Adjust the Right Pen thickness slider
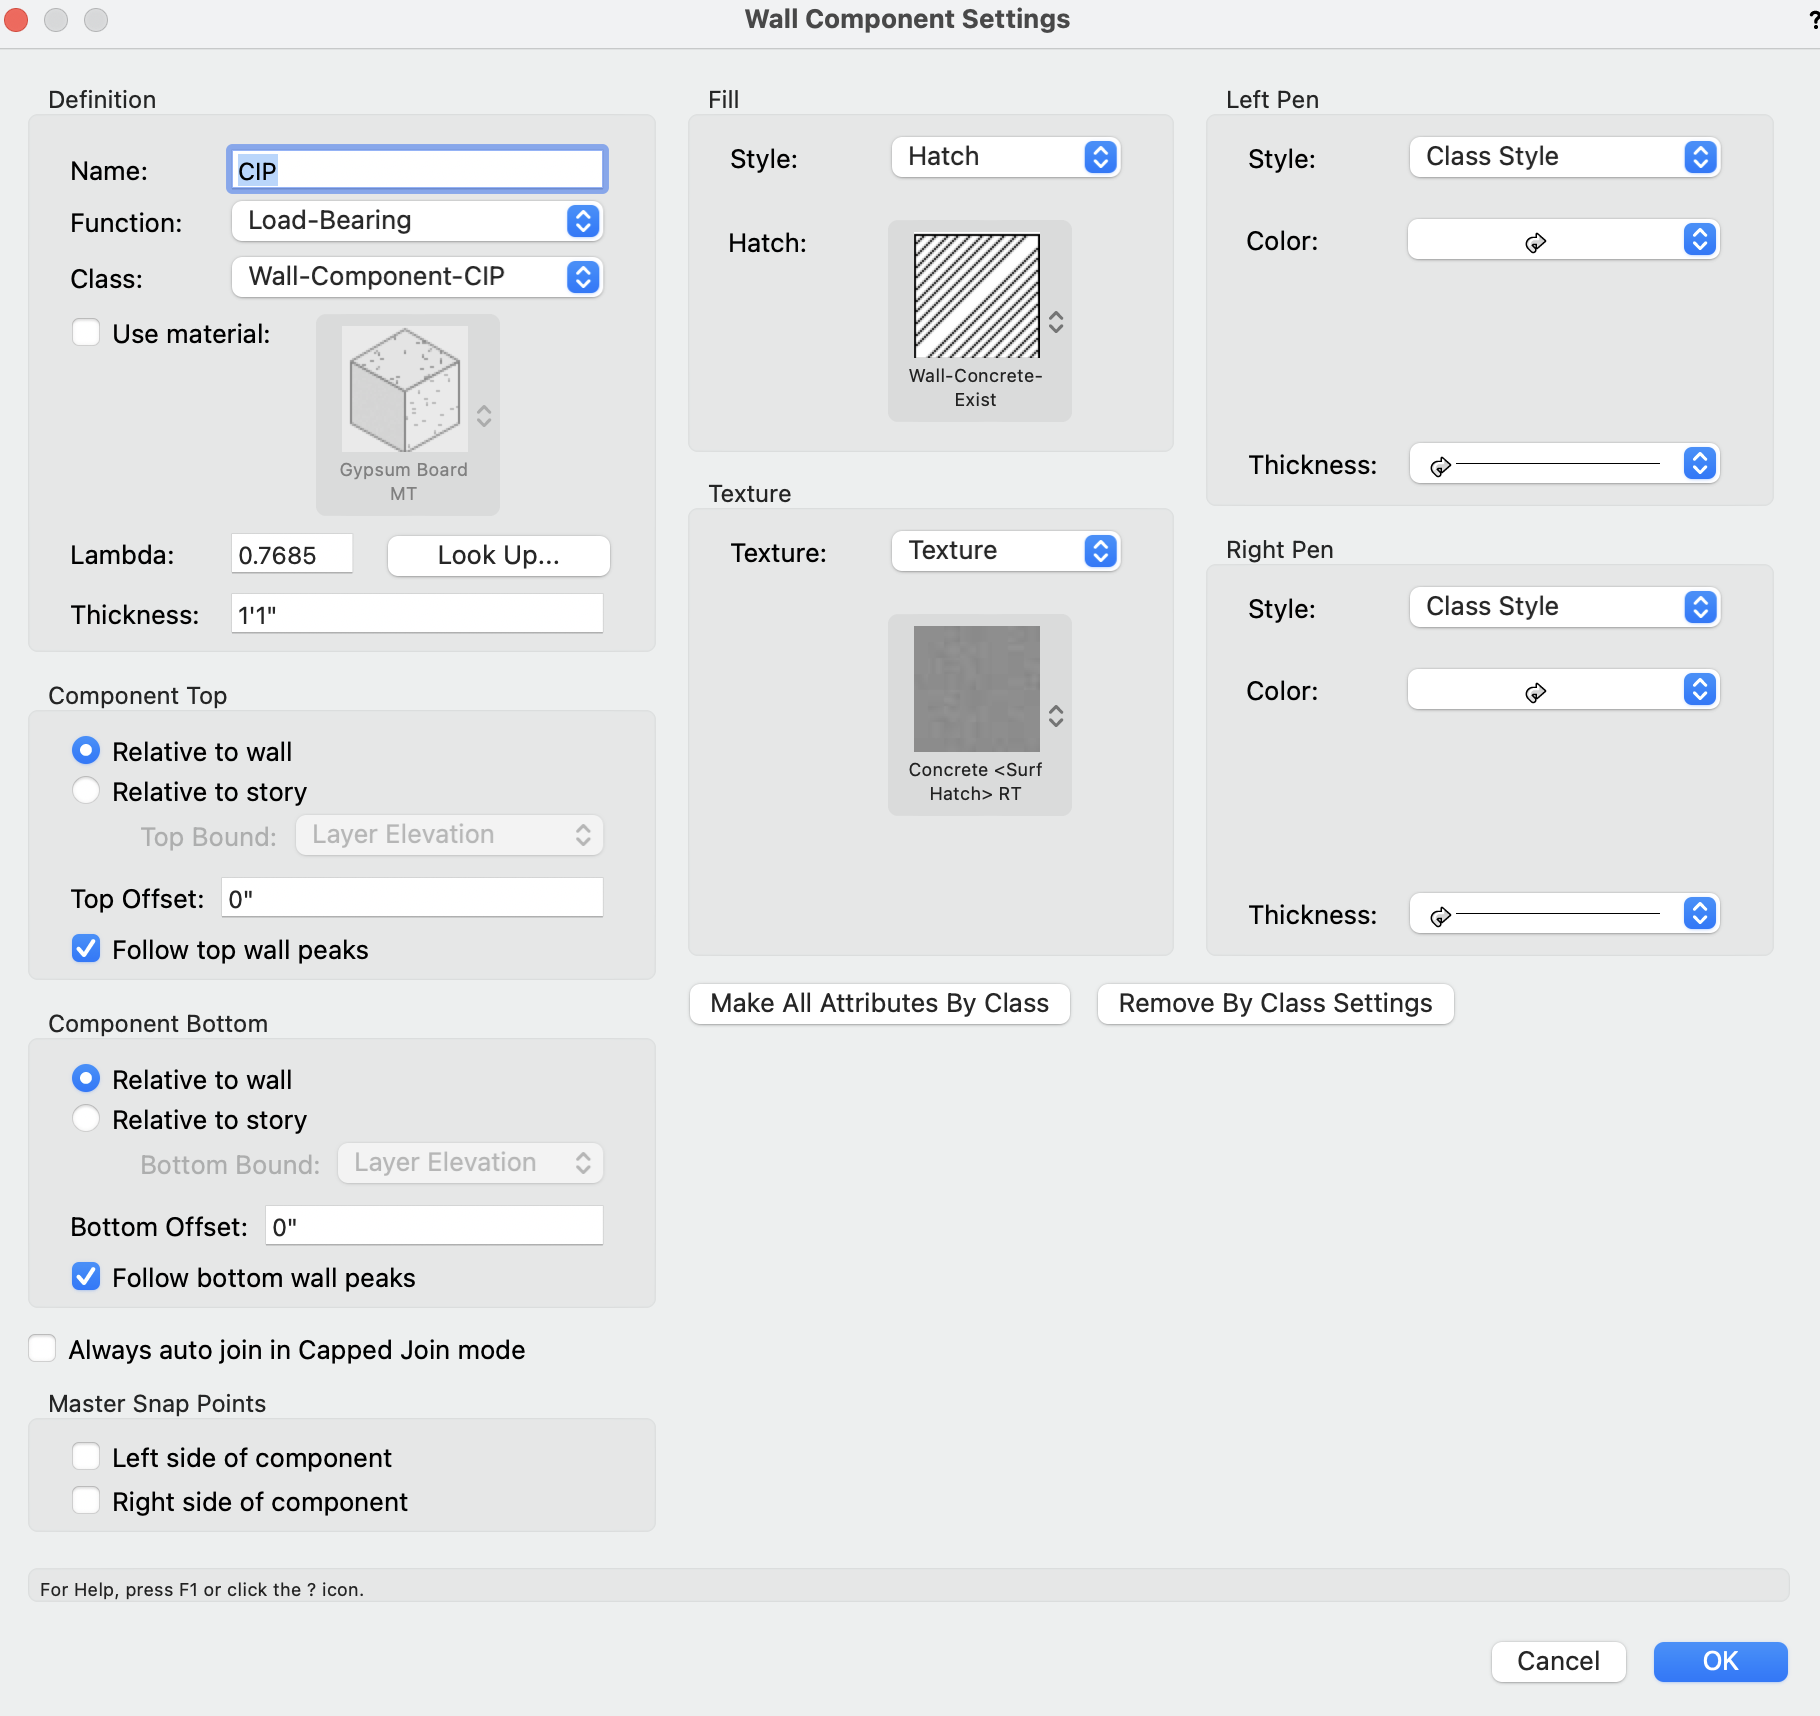 (1560, 912)
